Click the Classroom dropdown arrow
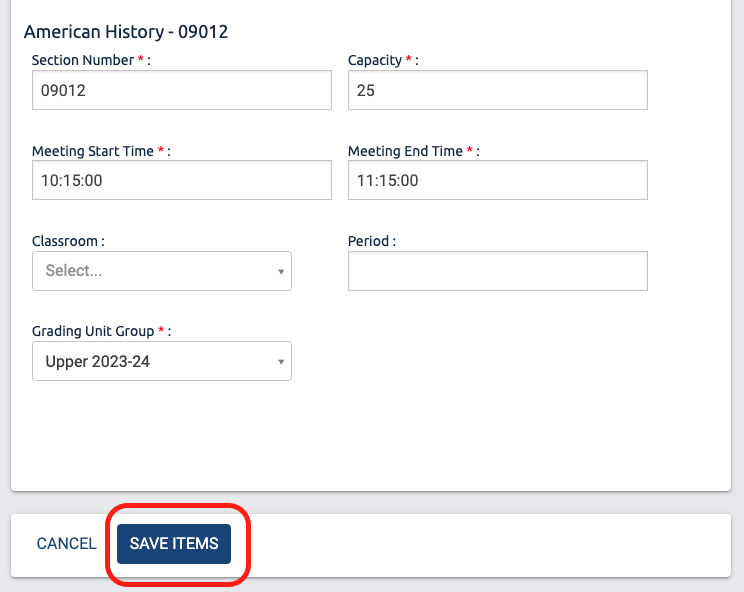The height and width of the screenshot is (592, 744). 280,272
